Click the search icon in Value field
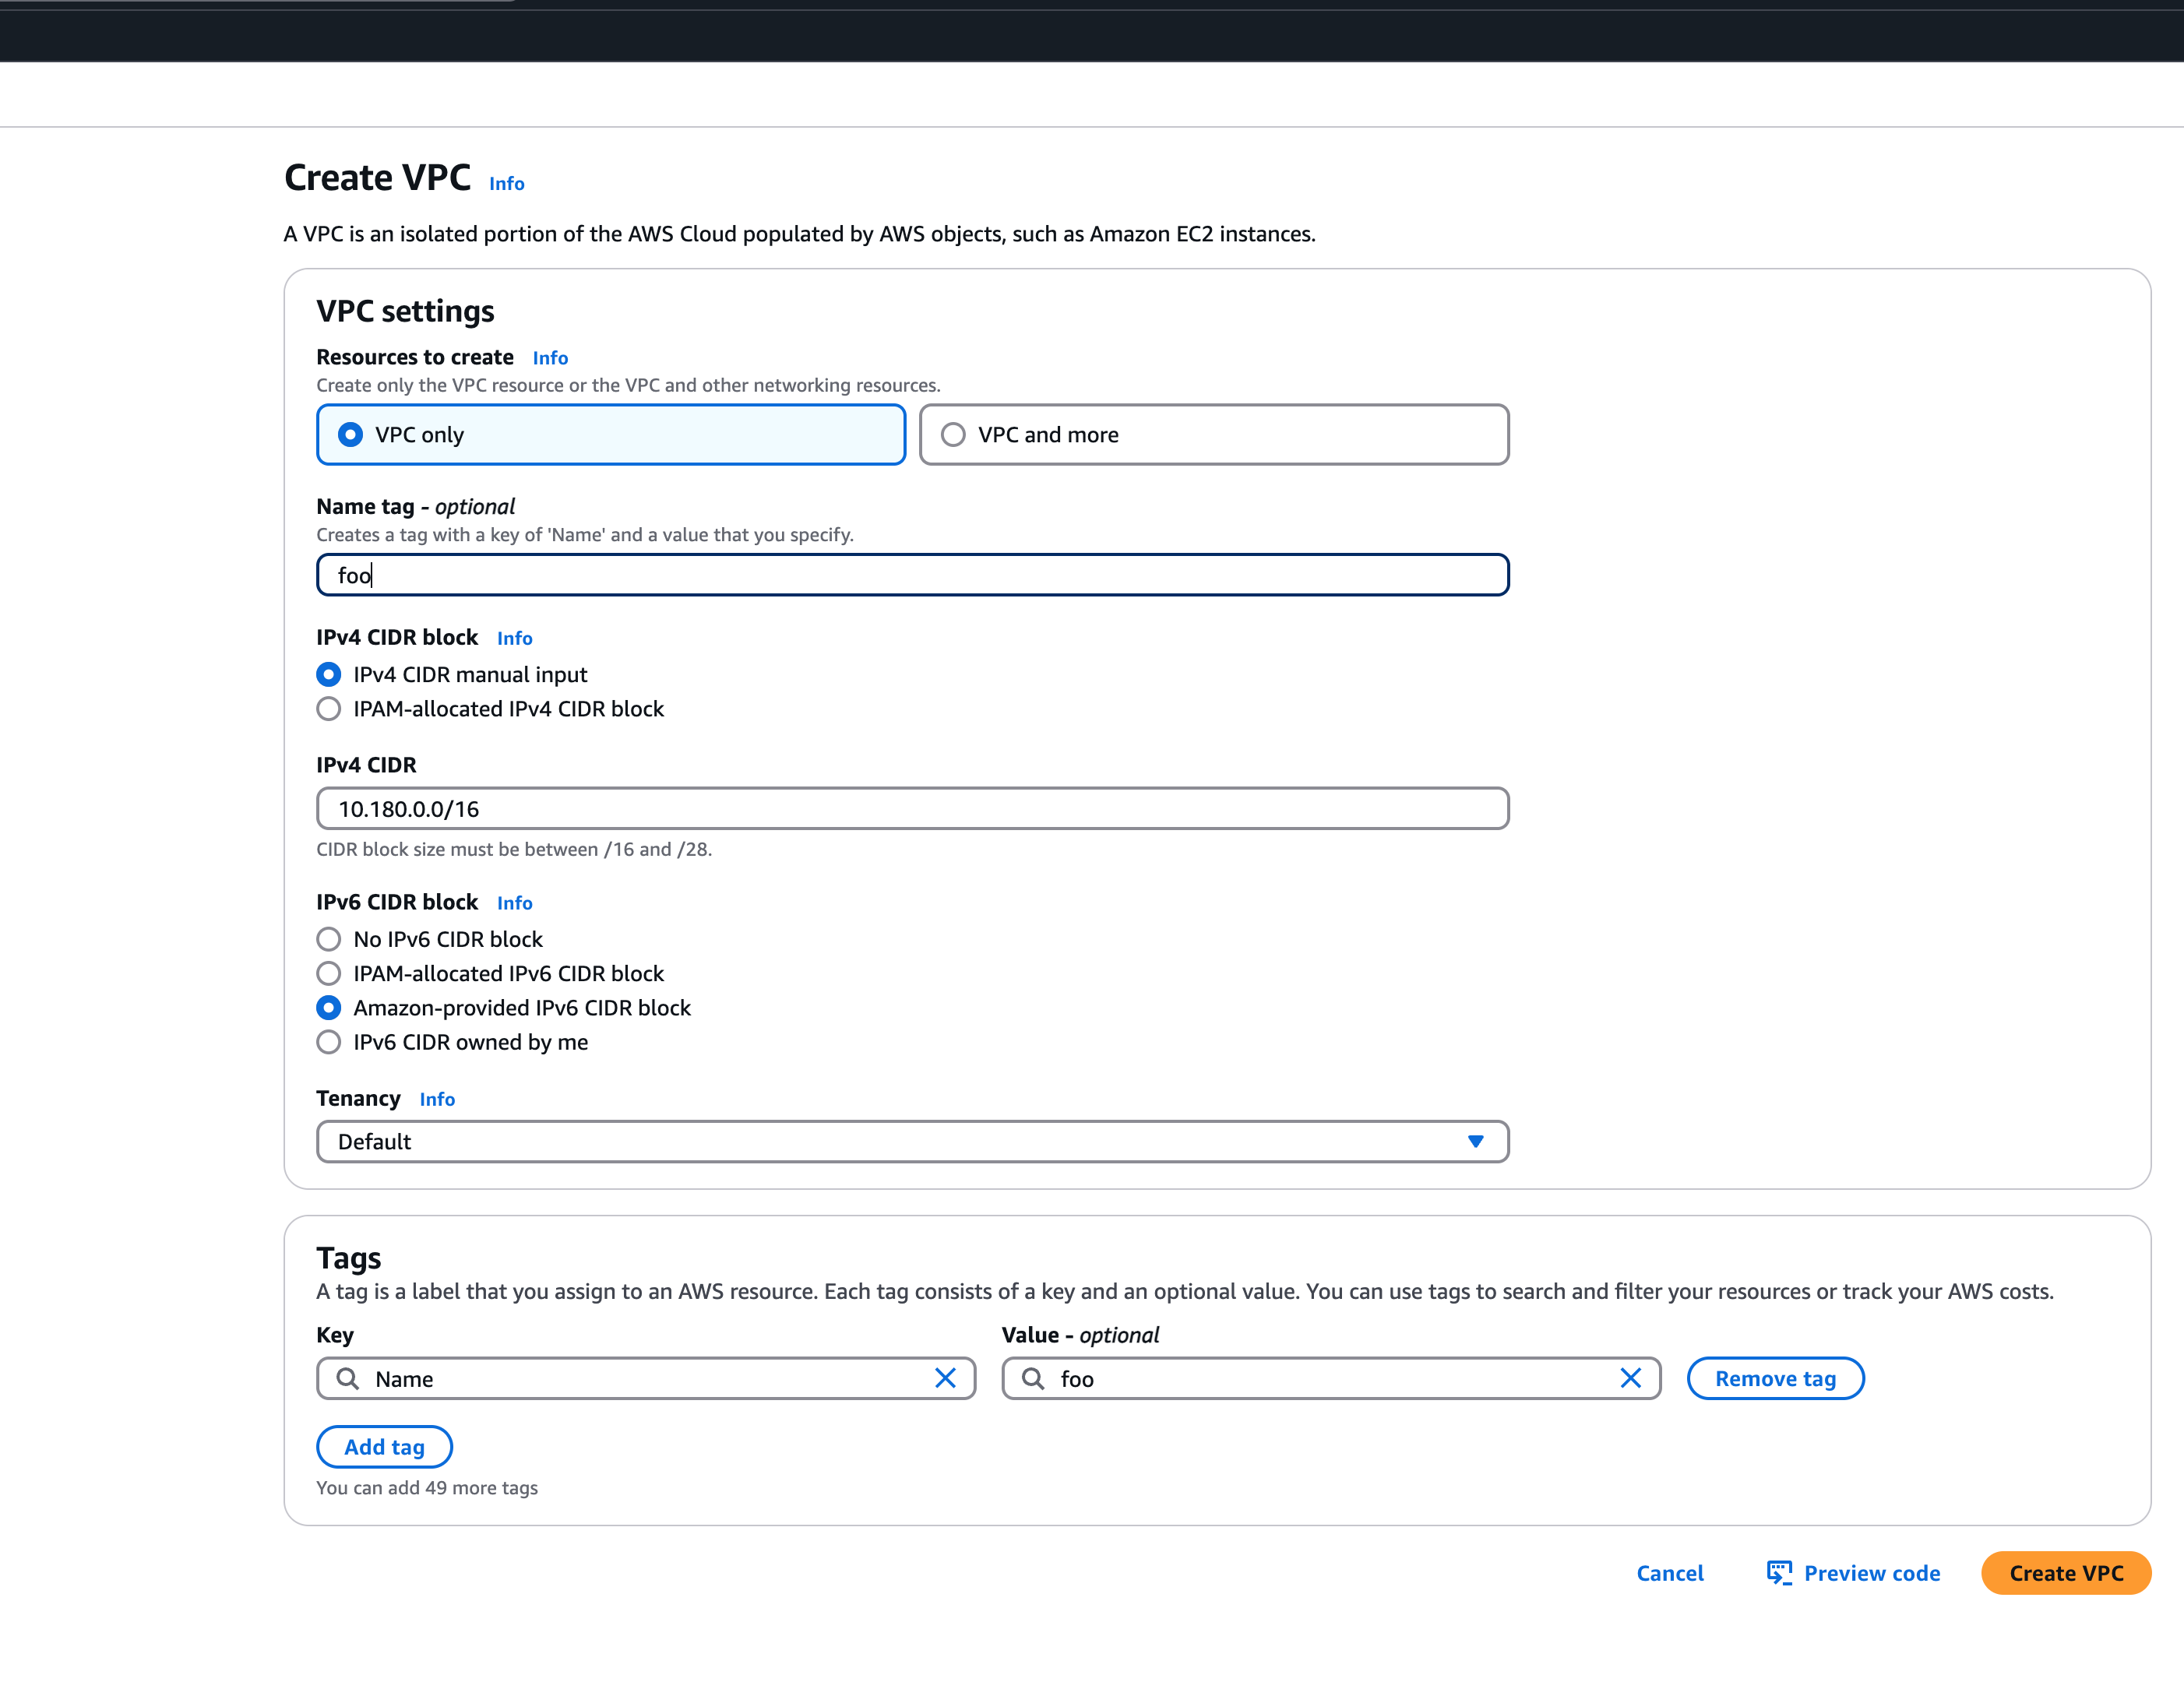The height and width of the screenshot is (1682, 2184). [1032, 1378]
